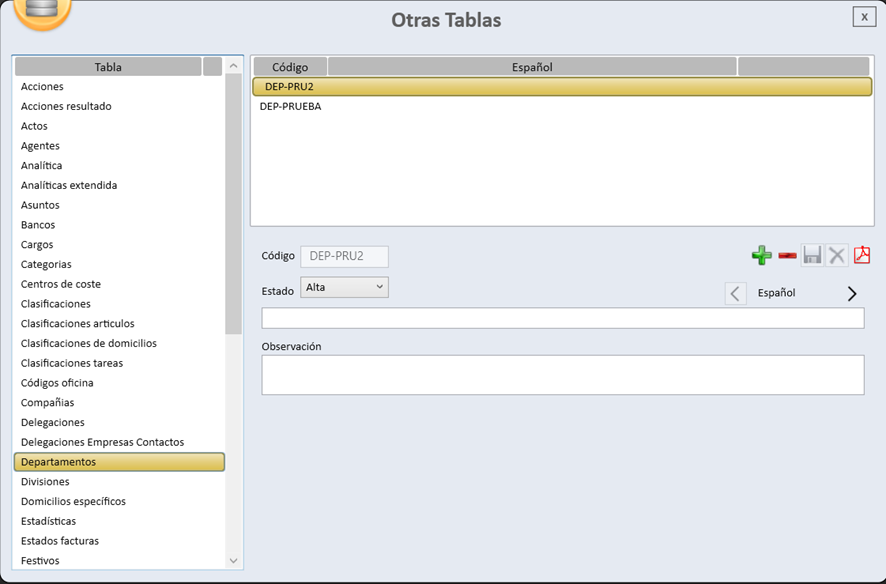Click the database logo icon at top left
Viewport: 886px width, 584px height.
pos(42,10)
